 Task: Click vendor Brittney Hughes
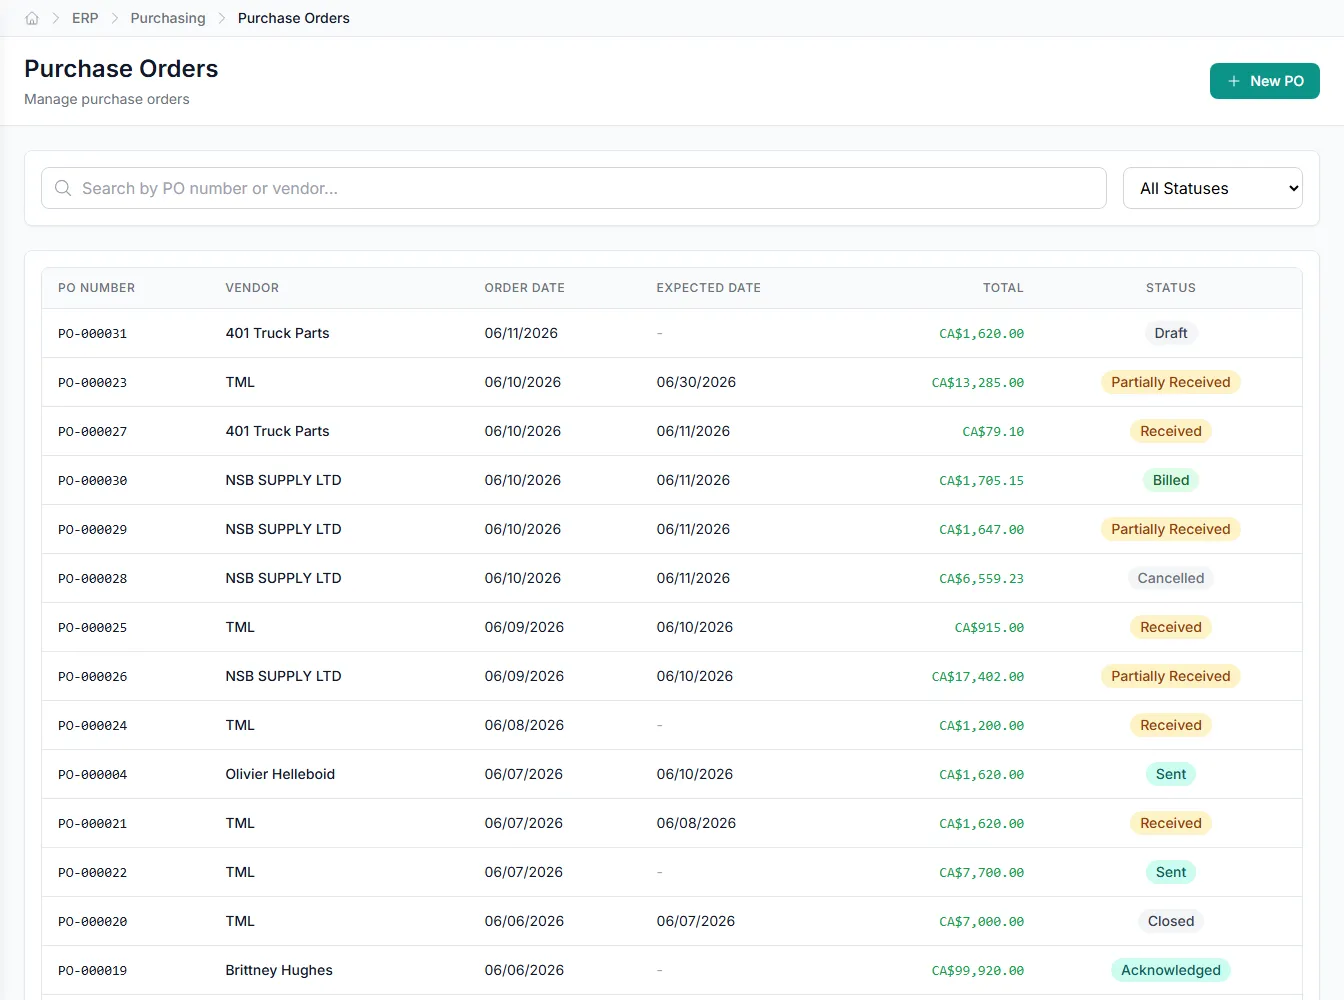coord(279,970)
